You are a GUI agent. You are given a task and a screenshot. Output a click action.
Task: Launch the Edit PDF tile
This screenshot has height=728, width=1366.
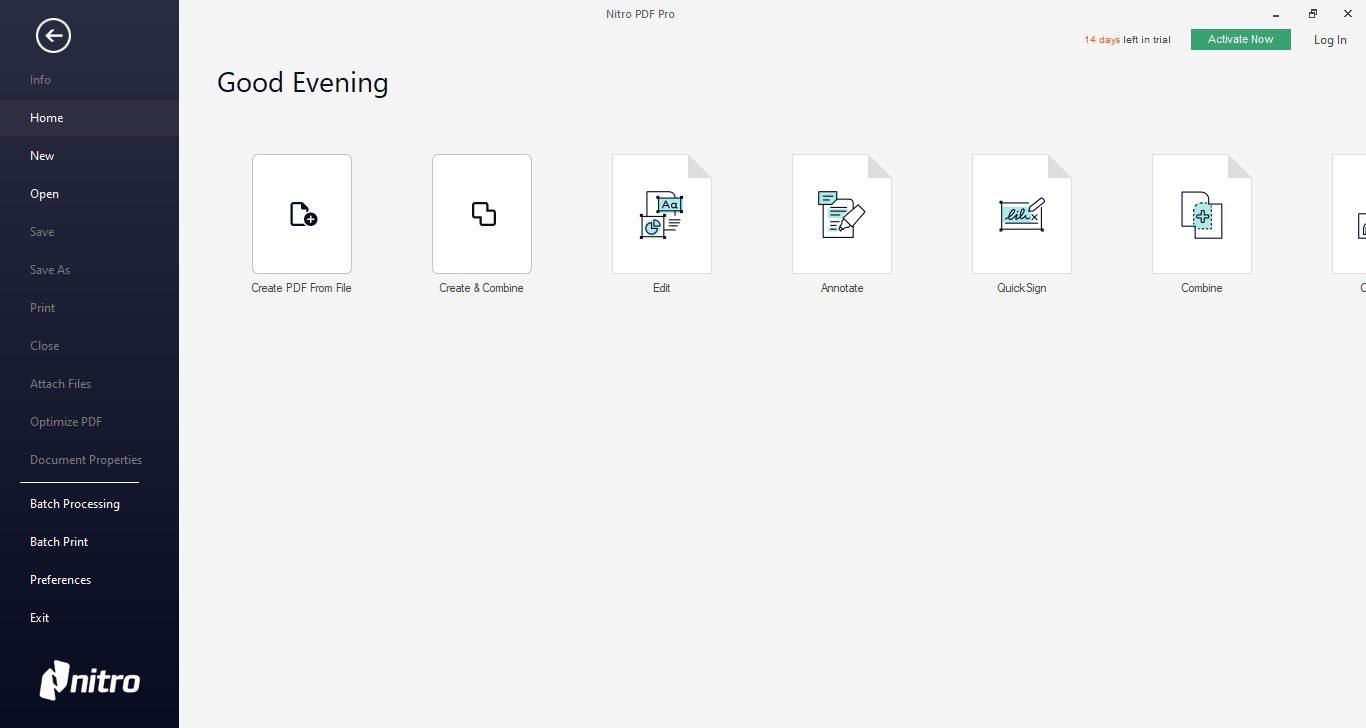coord(662,214)
